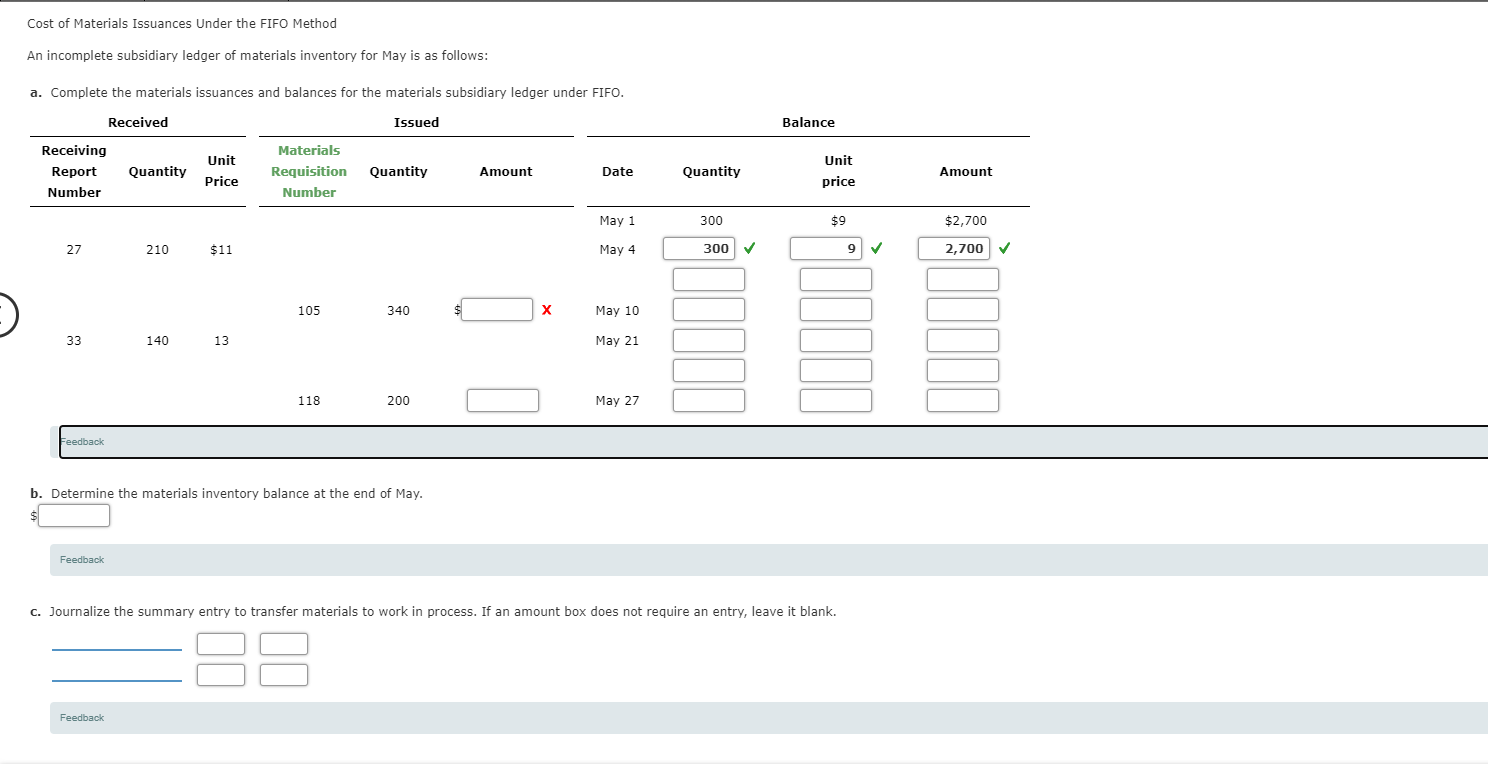Click receiving report number 27
The height and width of the screenshot is (764, 1488).
74,250
